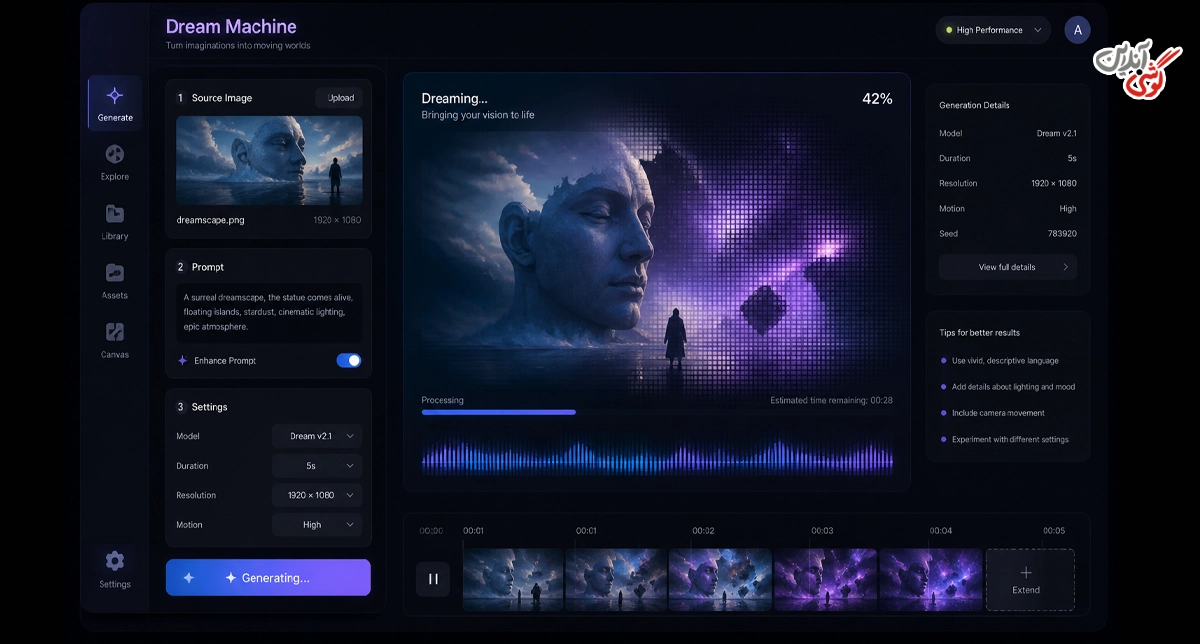
Task: Click the 00:05 timeline marker
Action: 1054,531
